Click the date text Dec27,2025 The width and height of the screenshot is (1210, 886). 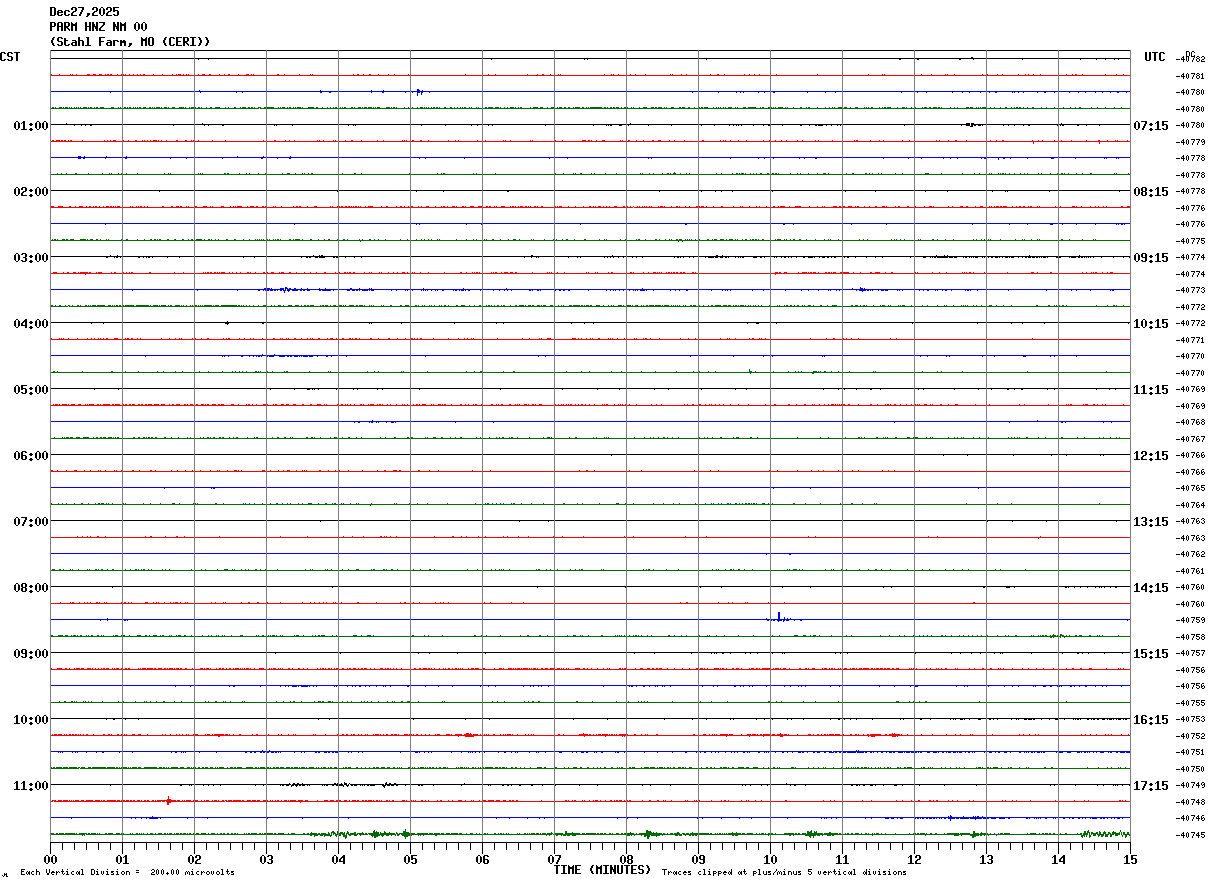coord(84,12)
